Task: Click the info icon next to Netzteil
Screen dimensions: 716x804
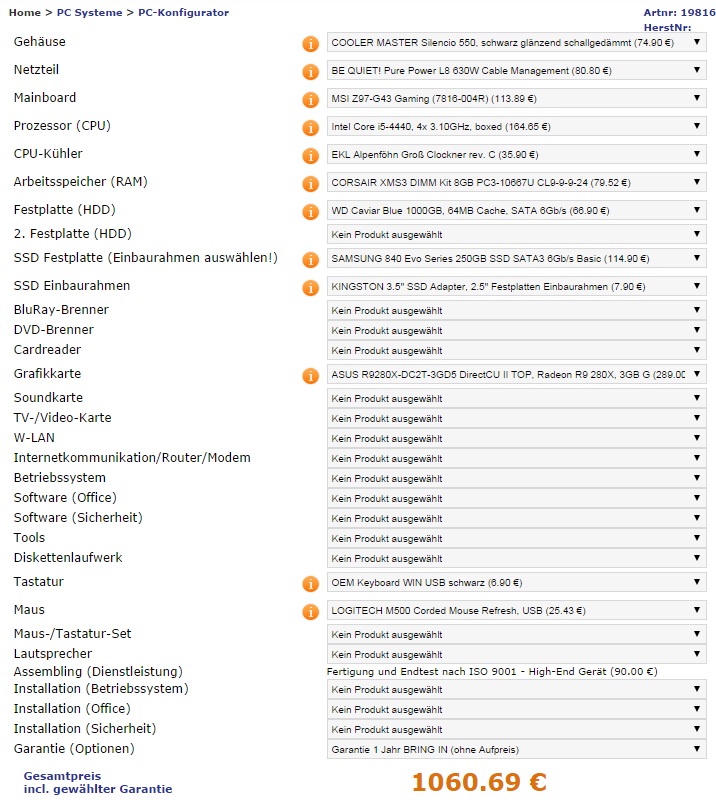Action: pyautogui.click(x=310, y=72)
